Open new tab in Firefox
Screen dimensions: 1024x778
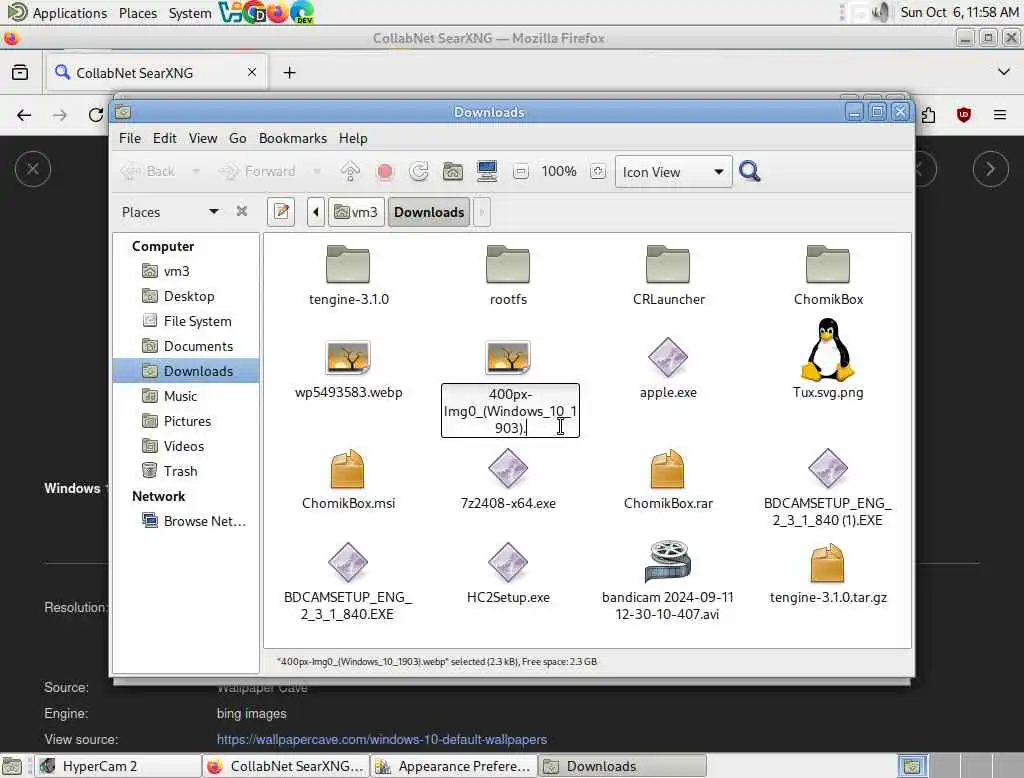coord(289,73)
